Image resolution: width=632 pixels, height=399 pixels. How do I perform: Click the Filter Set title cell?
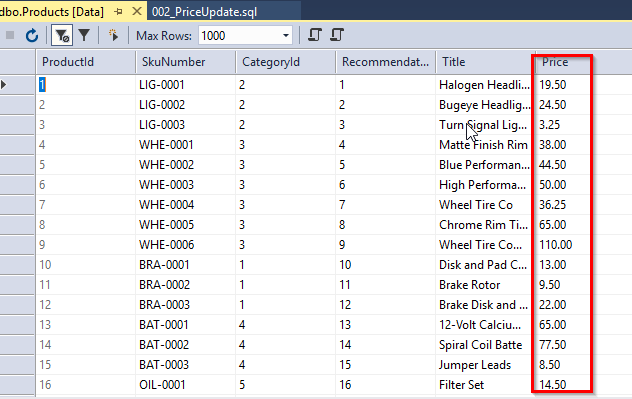click(x=485, y=385)
